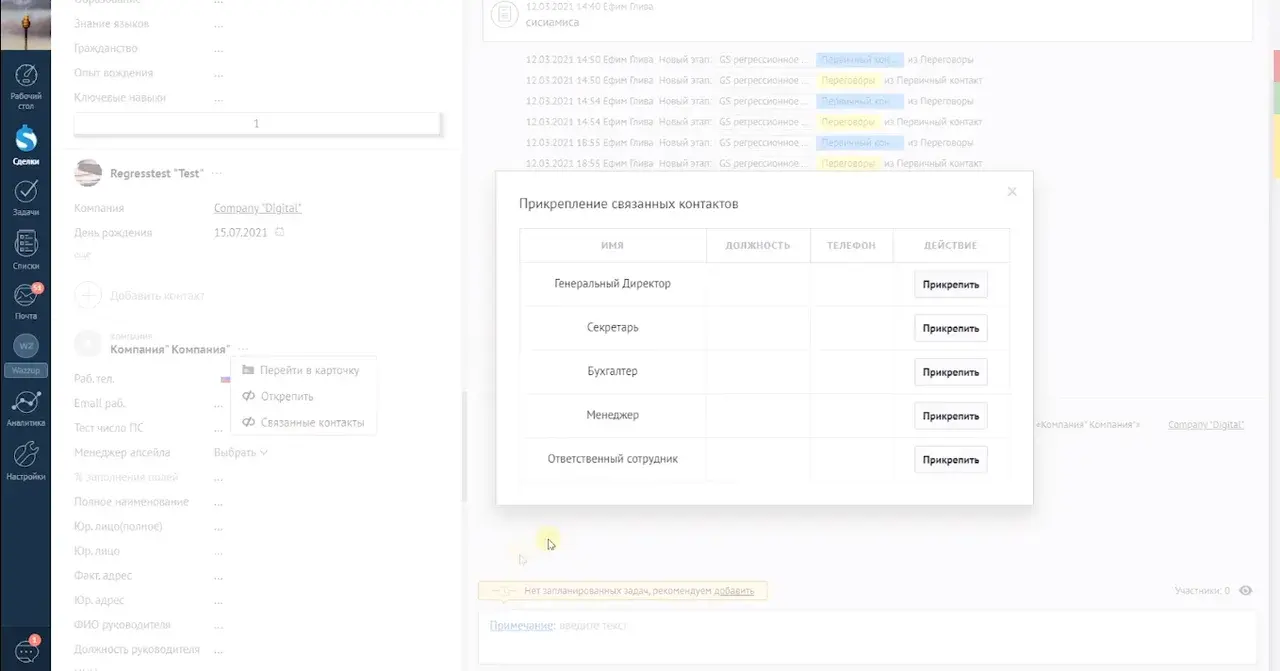
Task: Click the ИМЯ column header
Action: click(x=613, y=246)
